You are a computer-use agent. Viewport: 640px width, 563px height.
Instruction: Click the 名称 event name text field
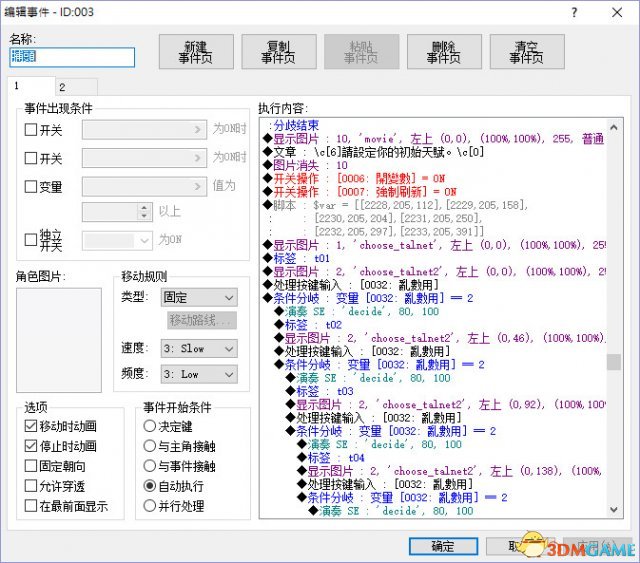pos(71,57)
